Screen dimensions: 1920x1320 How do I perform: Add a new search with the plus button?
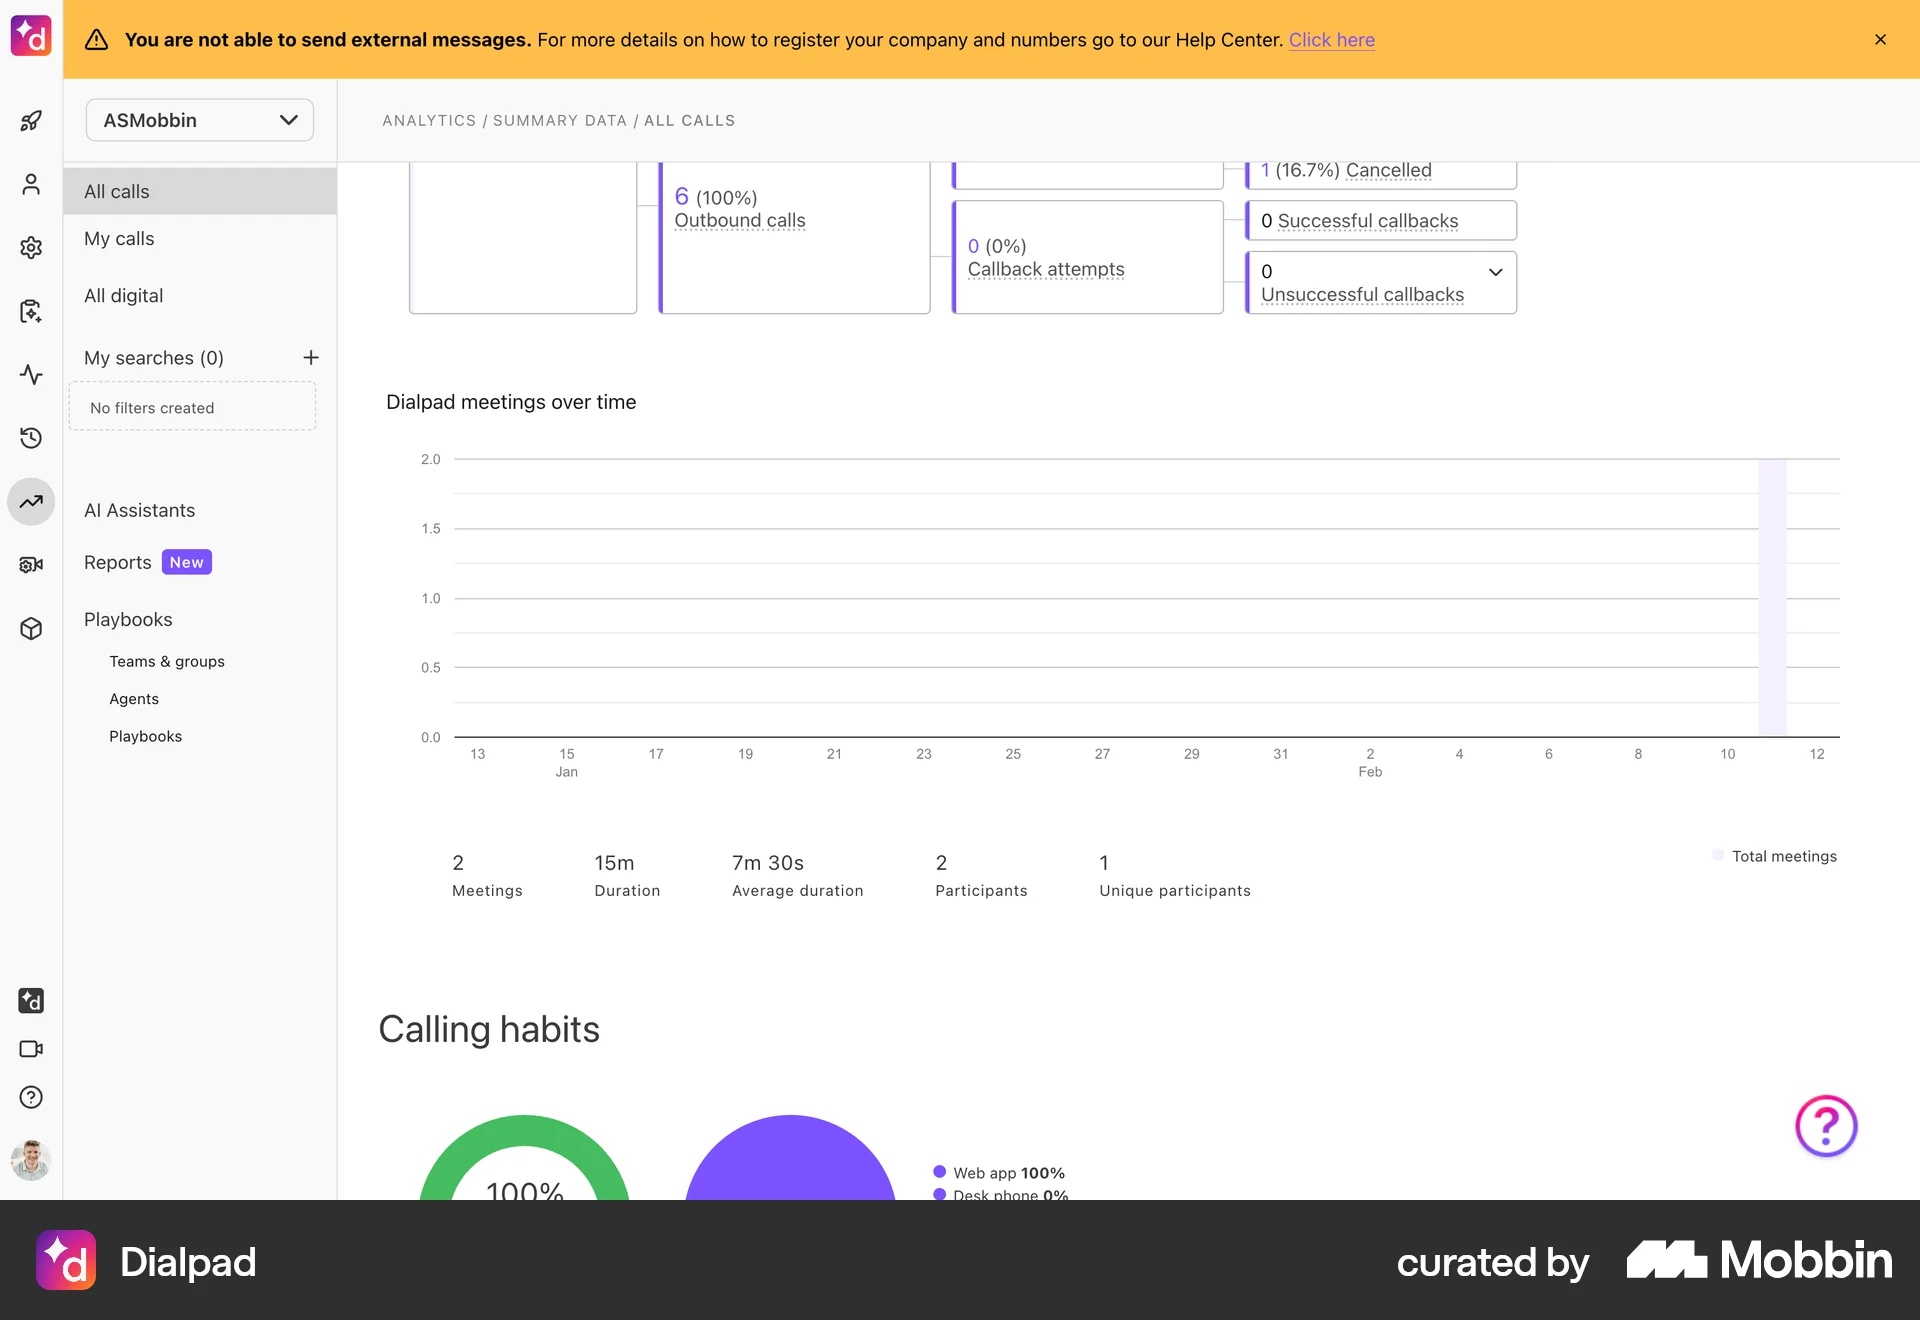pyautogui.click(x=311, y=357)
